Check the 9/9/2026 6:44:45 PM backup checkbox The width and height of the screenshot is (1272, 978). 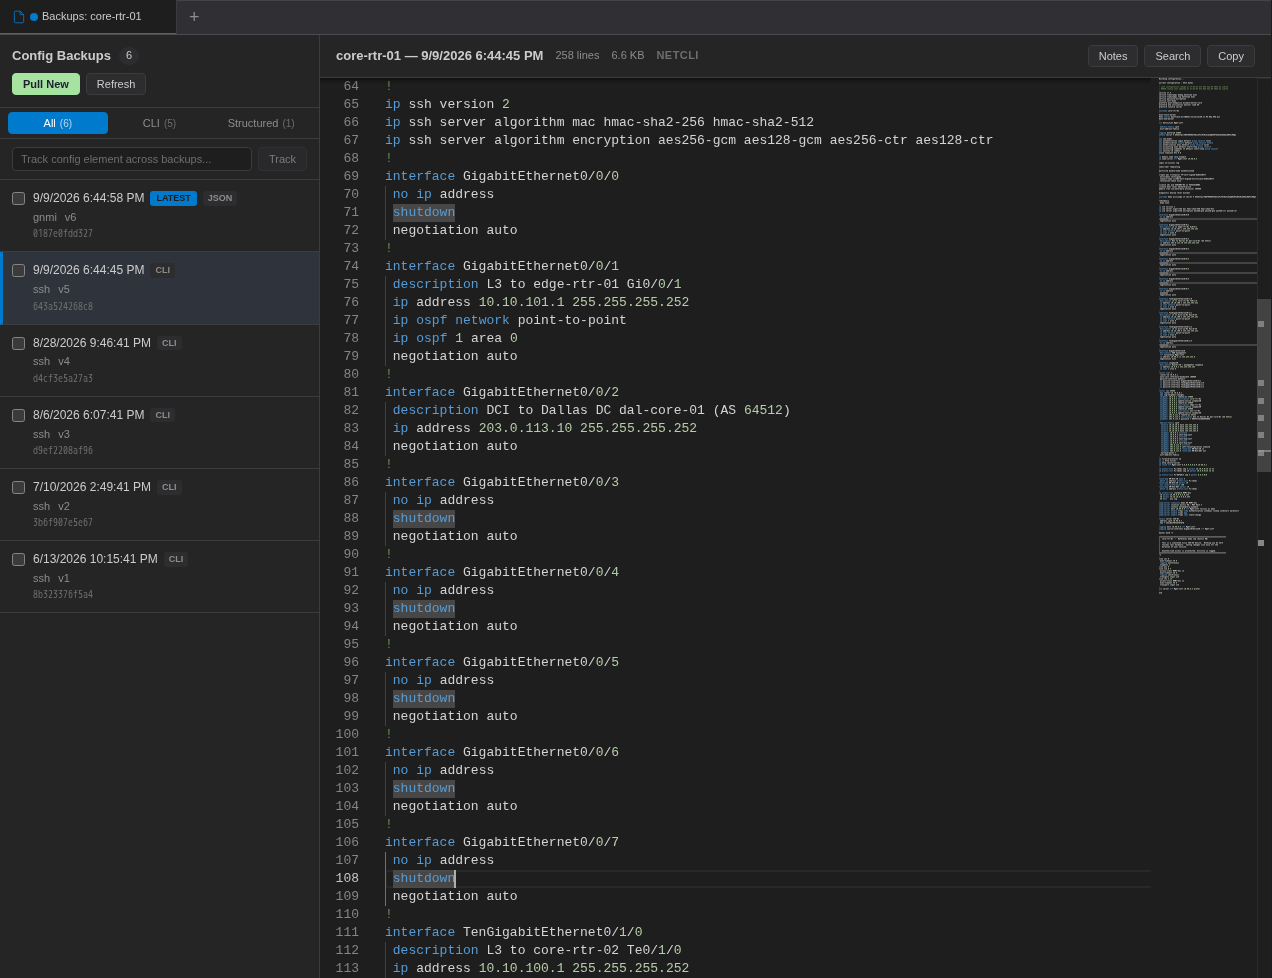click(x=18, y=270)
